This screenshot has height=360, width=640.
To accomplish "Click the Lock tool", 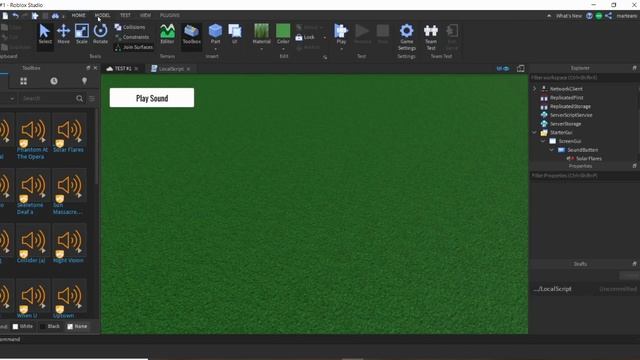I will tap(305, 37).
